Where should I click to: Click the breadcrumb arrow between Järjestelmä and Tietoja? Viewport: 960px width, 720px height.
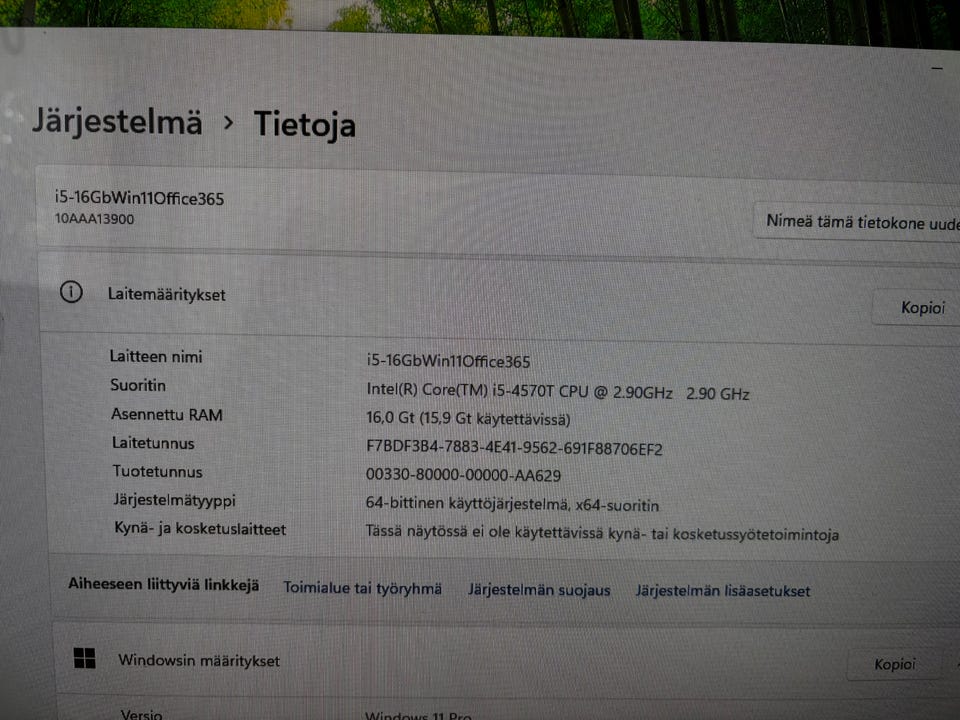tap(228, 122)
